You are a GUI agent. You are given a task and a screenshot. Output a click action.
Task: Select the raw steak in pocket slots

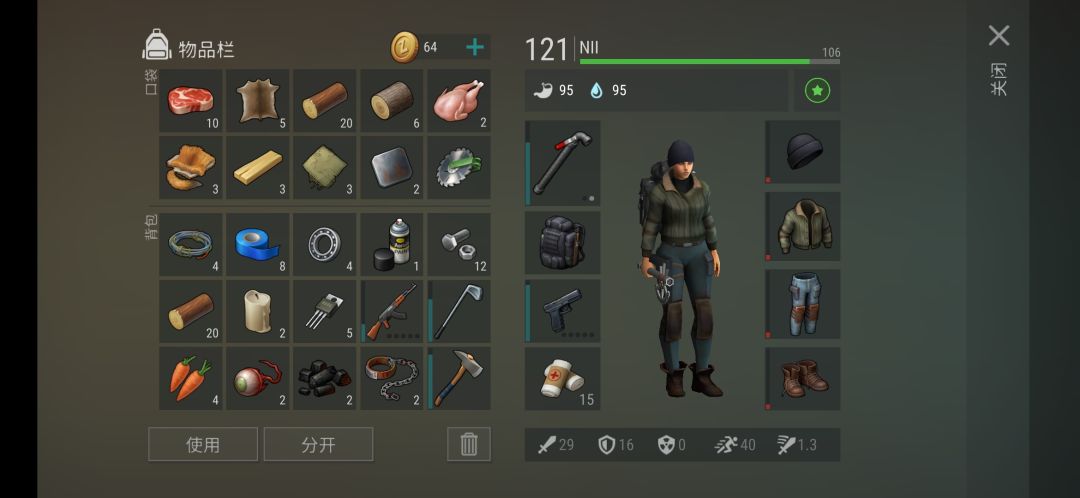(191, 101)
